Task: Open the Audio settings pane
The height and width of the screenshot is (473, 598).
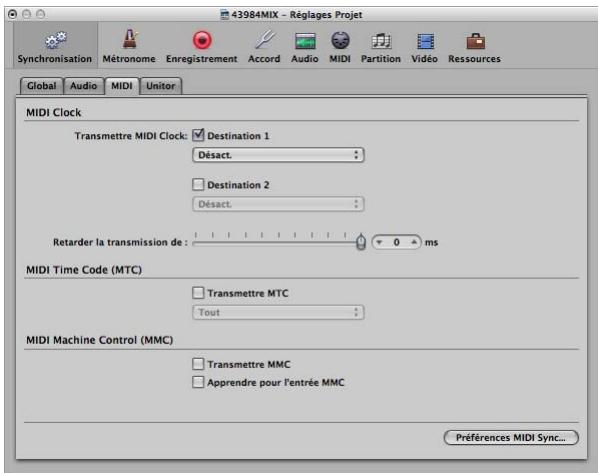Action: 305,47
